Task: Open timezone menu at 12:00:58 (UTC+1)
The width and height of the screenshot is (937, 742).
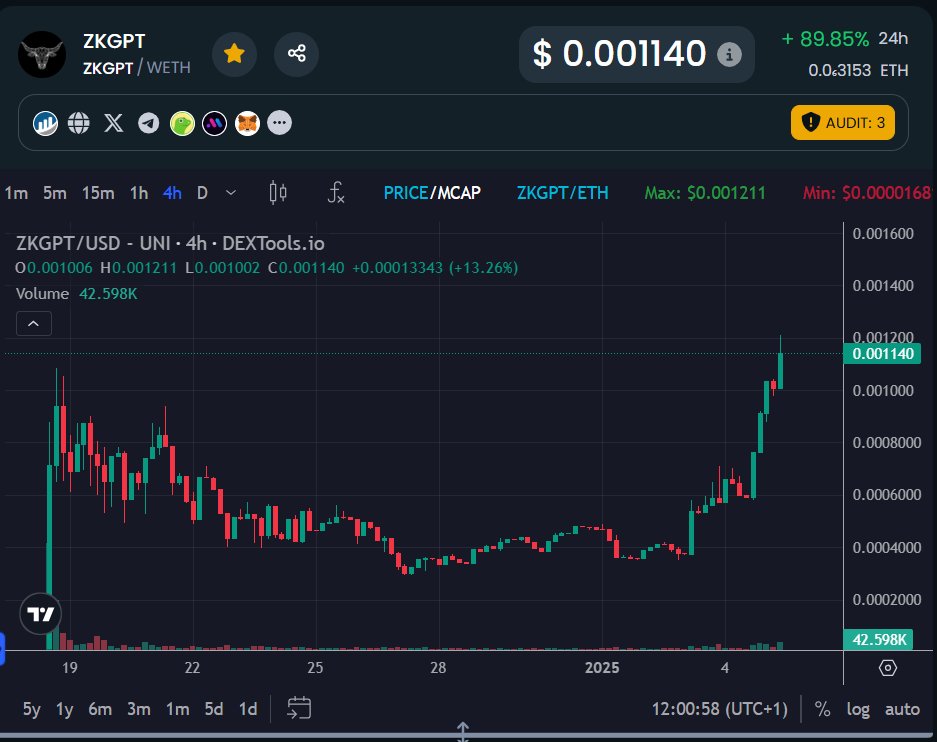Action: coord(719,709)
